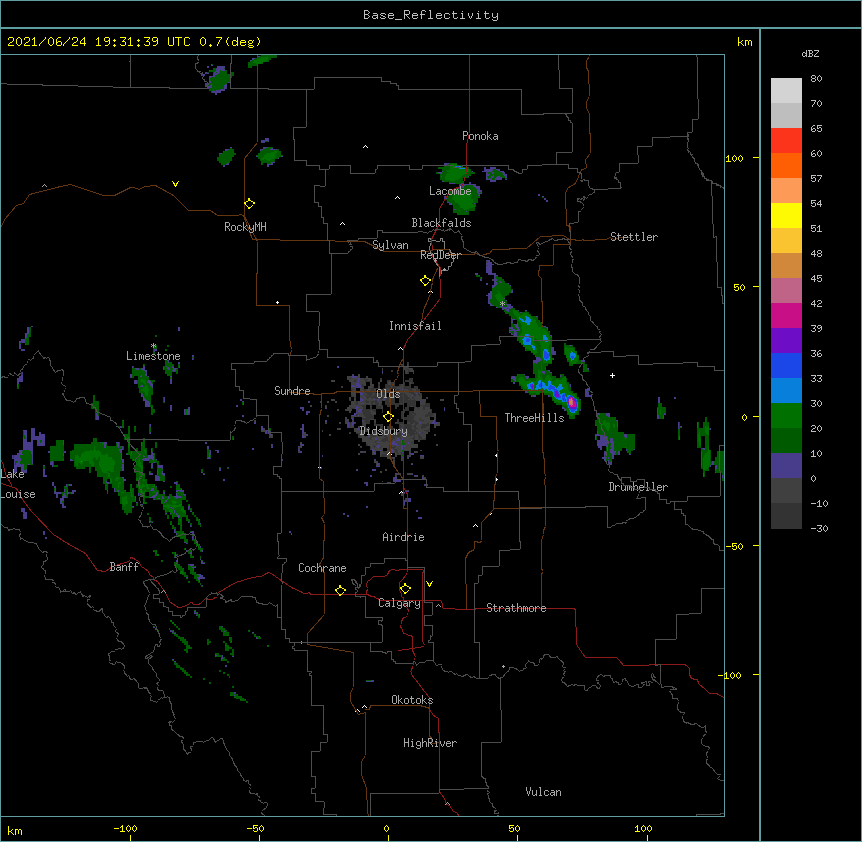The width and height of the screenshot is (862, 842).
Task: Click the Stettler city label
Action: (x=633, y=237)
